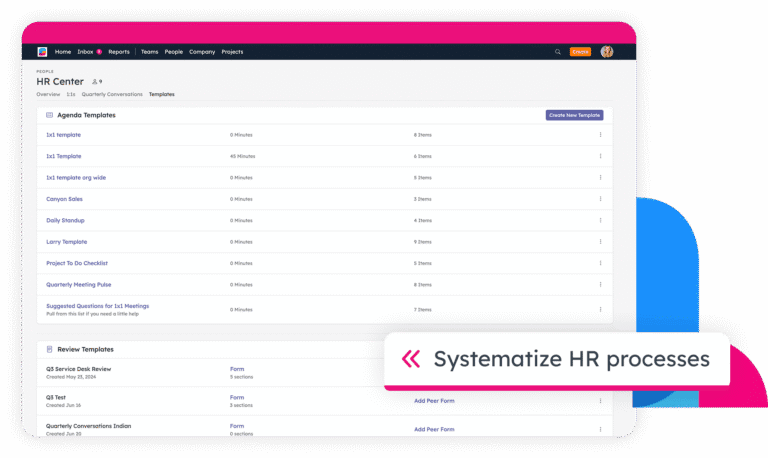Click Quarterly Conversations Indian title

[89, 426]
